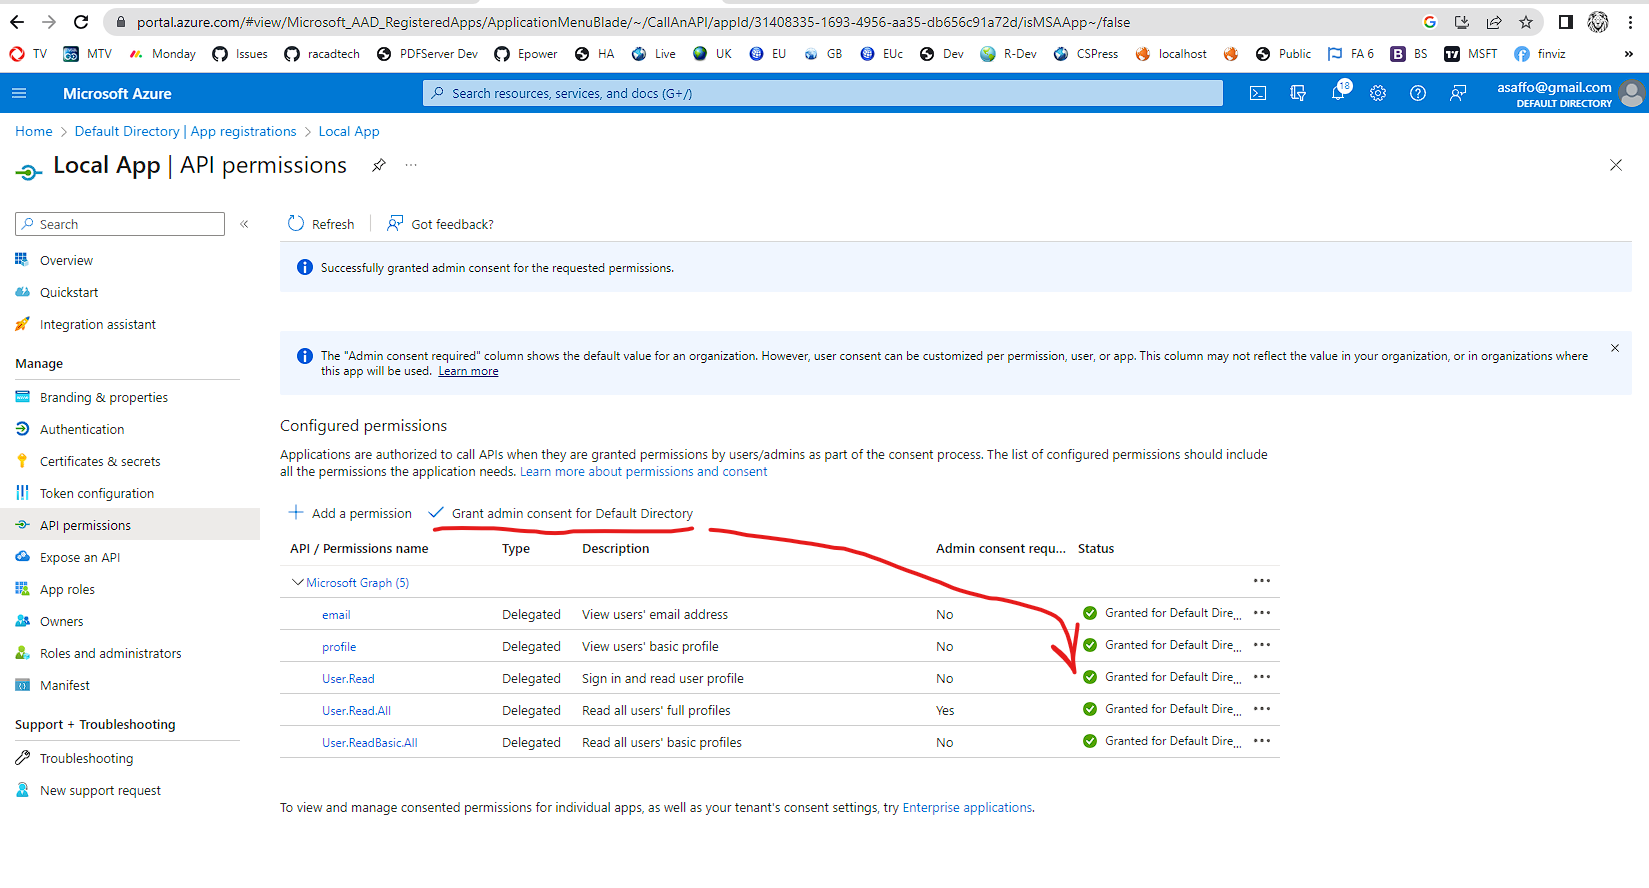The width and height of the screenshot is (1649, 888).
Task: Open Expose an API
Action: point(80,557)
